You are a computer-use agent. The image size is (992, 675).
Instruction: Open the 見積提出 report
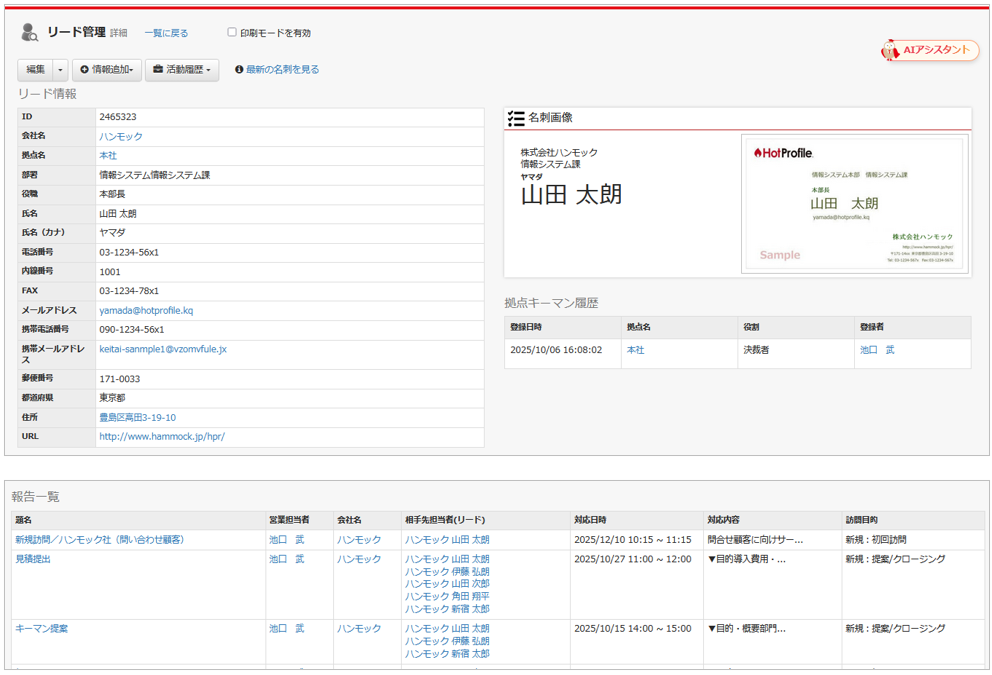[33, 559]
